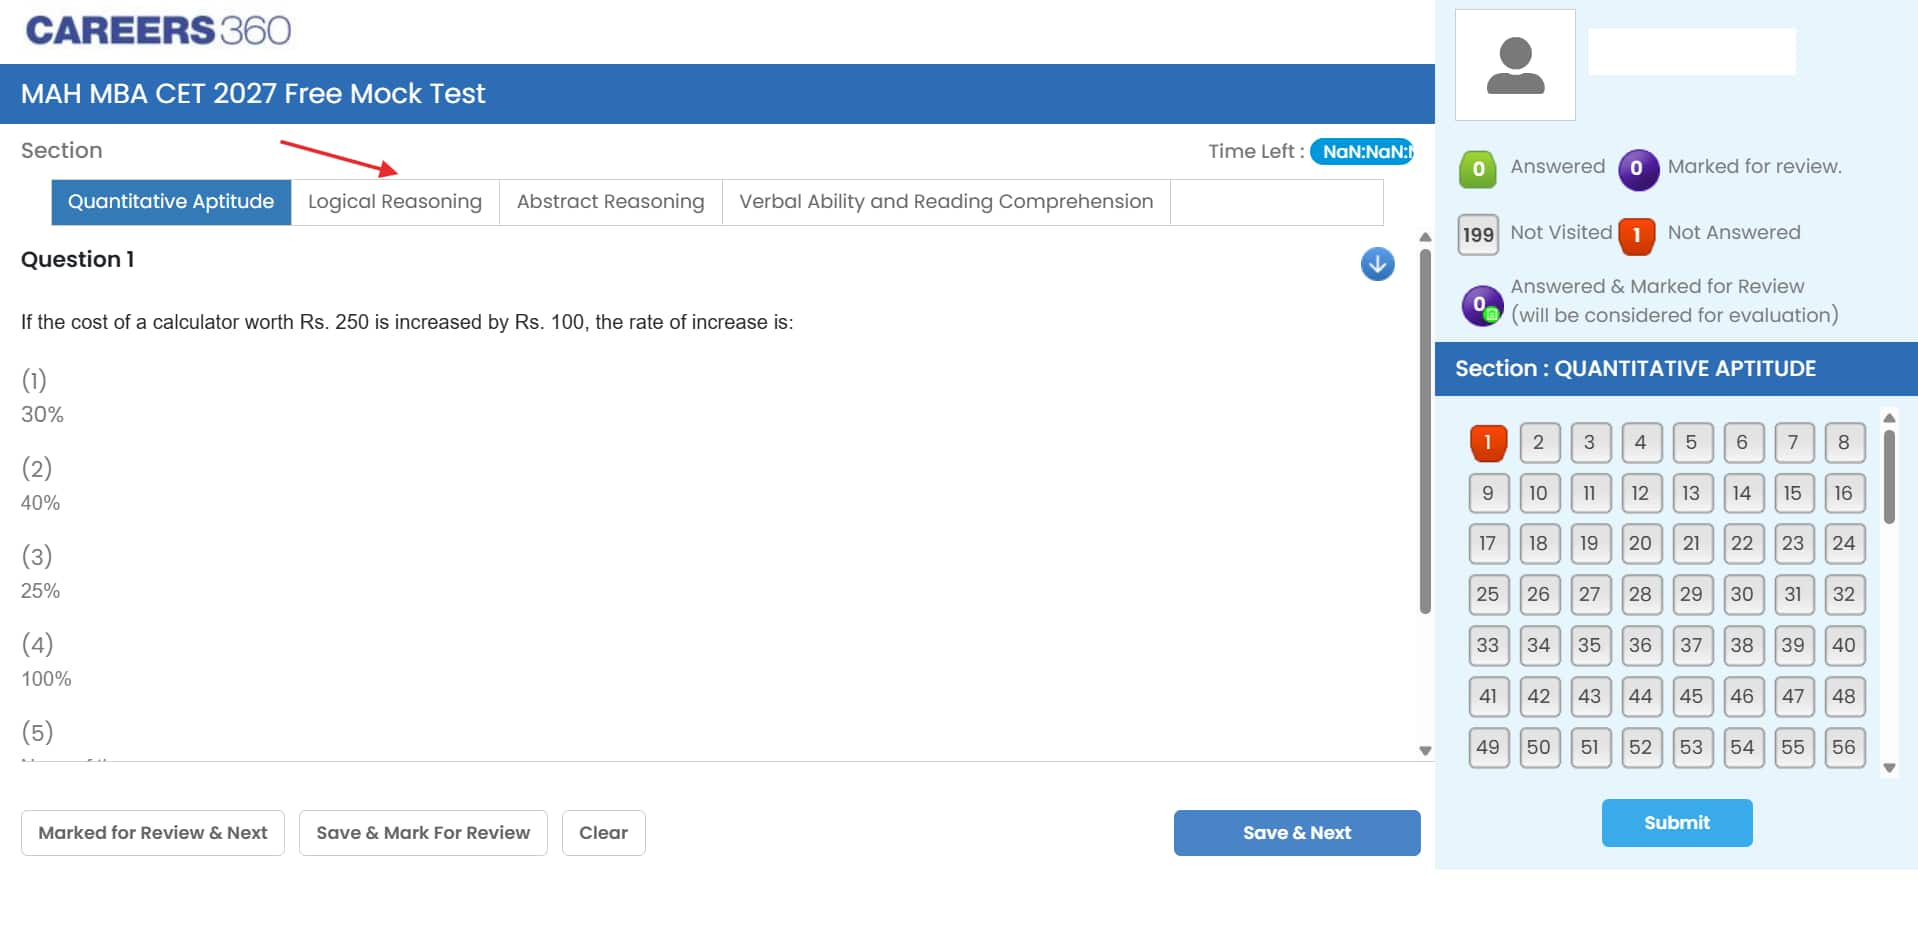Click the question pane scroll-up arrow
Screen dimensions: 1918x935
(x=1425, y=237)
